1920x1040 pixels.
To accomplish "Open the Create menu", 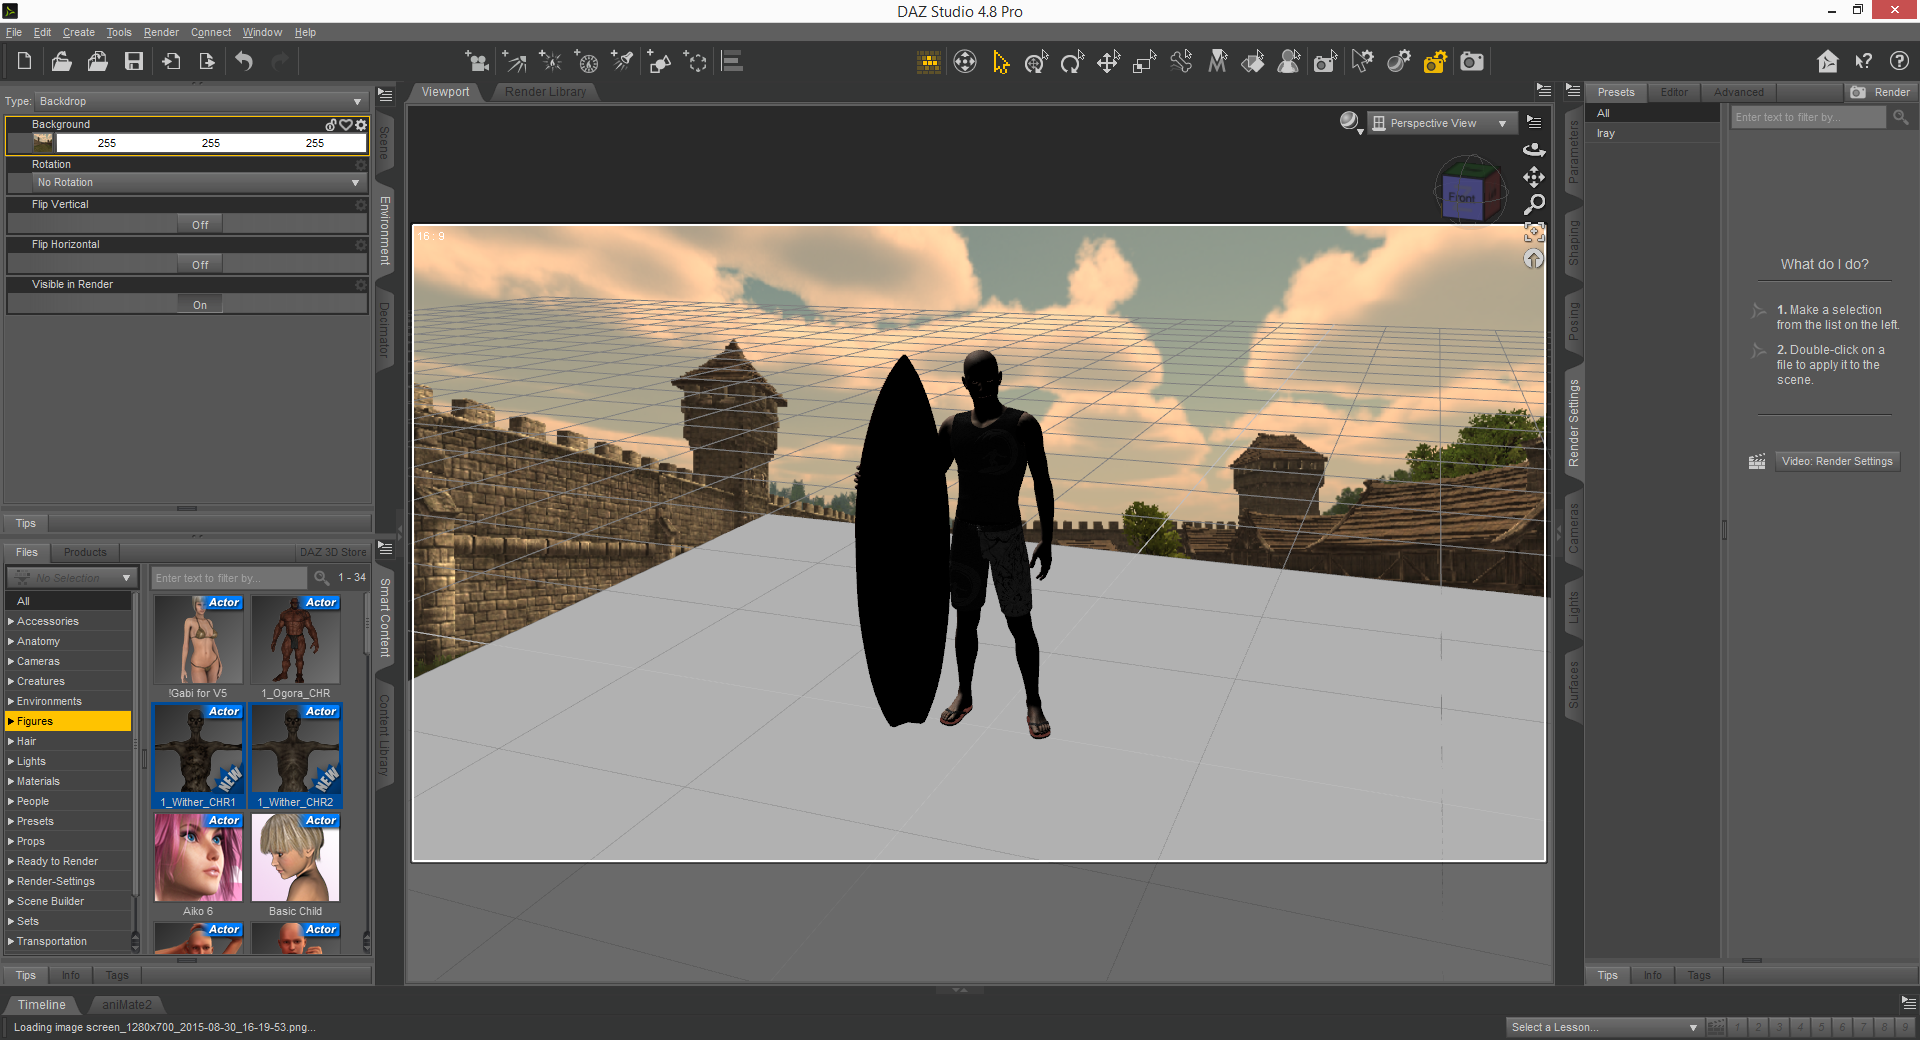I will tap(79, 32).
